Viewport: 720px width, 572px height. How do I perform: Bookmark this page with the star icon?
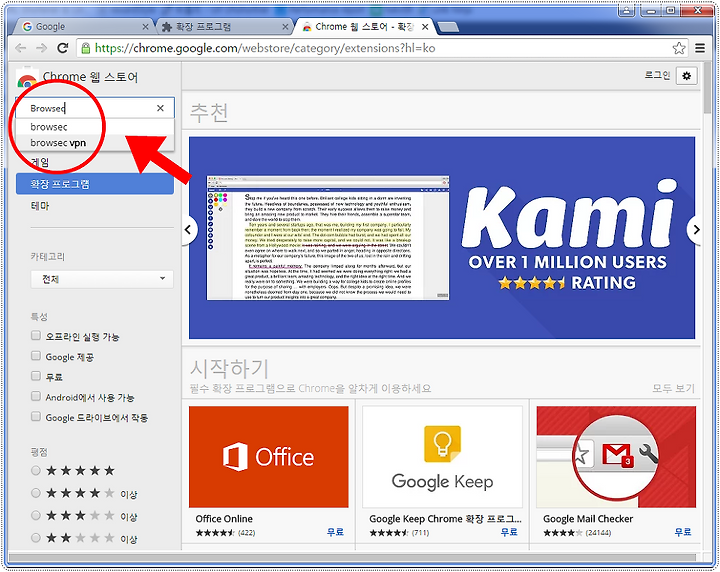(679, 48)
